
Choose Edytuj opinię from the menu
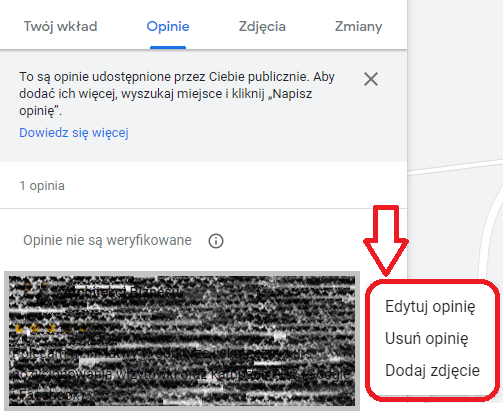(x=430, y=307)
